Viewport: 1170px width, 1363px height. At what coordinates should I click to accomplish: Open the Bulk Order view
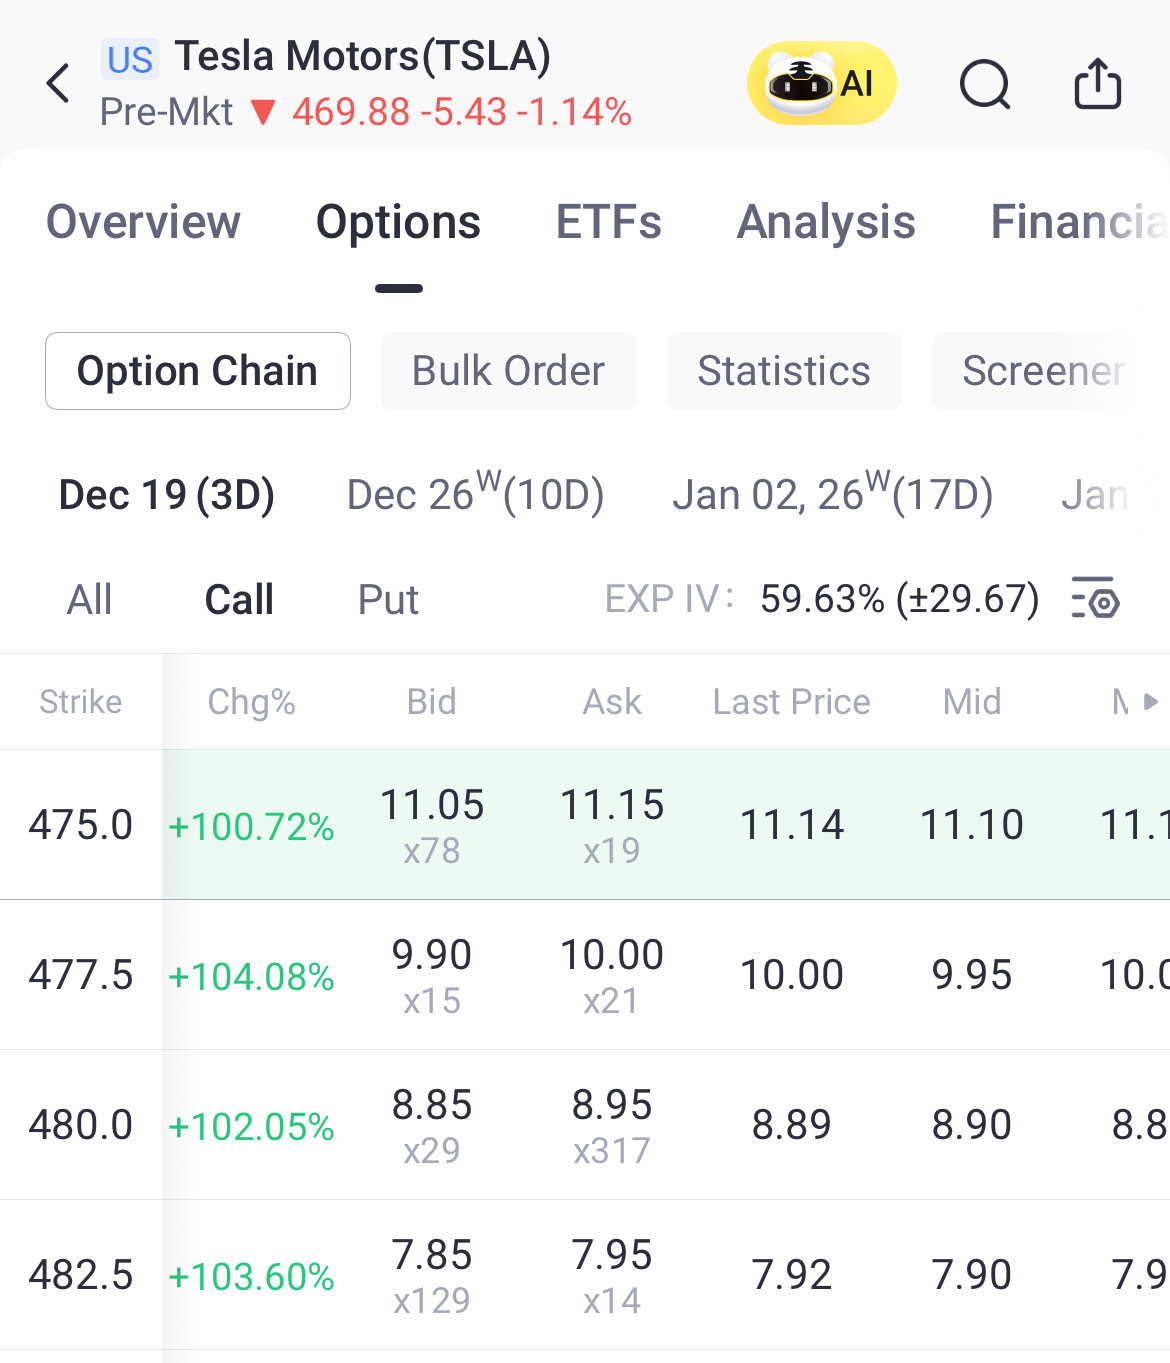click(x=508, y=371)
